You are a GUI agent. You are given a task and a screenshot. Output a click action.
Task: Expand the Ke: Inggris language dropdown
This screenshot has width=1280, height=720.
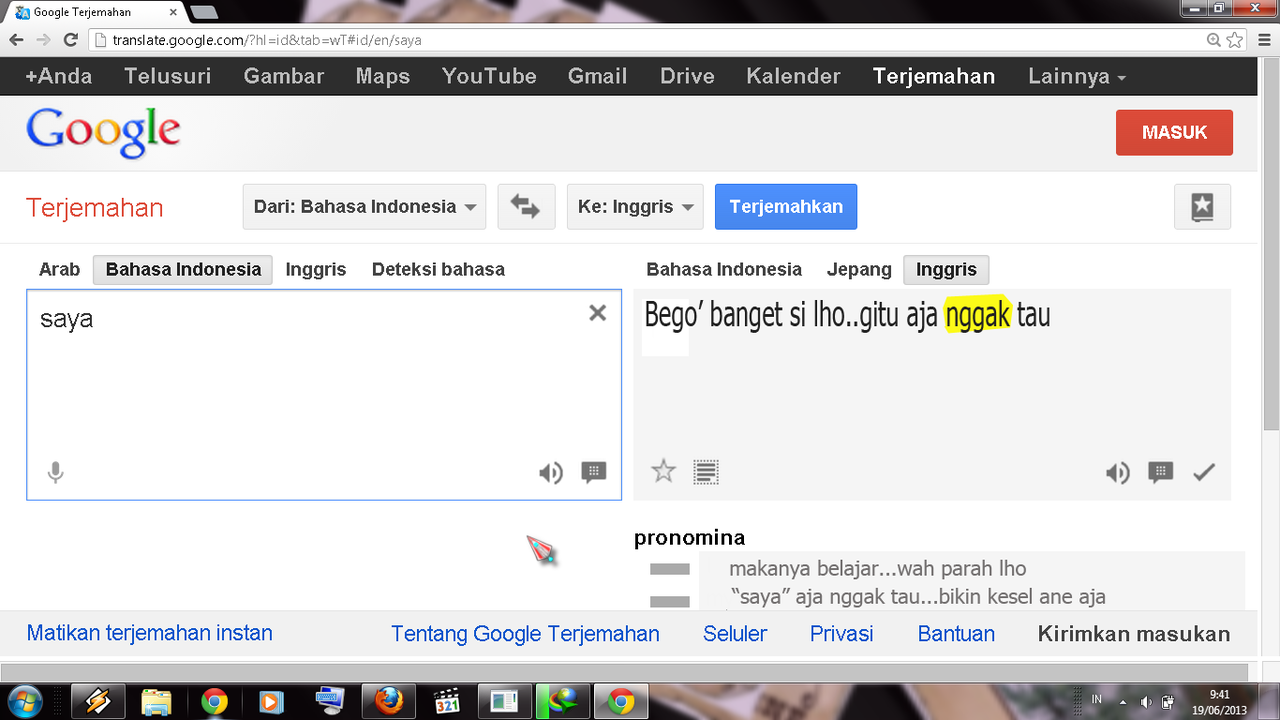[635, 207]
